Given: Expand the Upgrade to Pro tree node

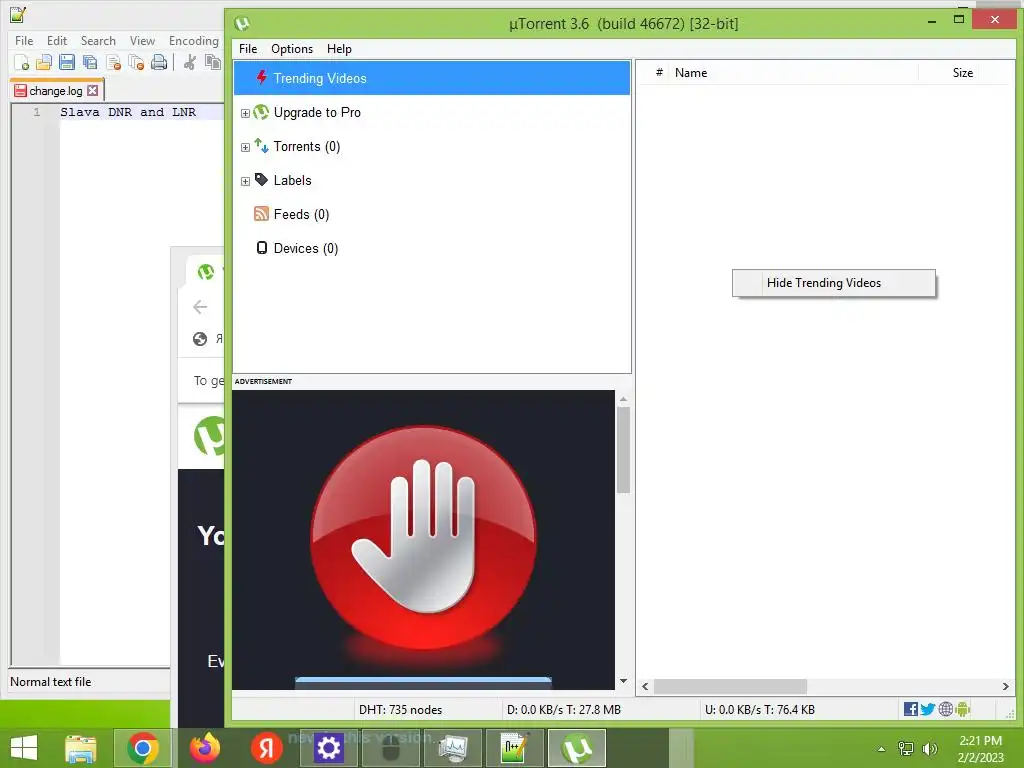Looking at the screenshot, I should [x=245, y=114].
